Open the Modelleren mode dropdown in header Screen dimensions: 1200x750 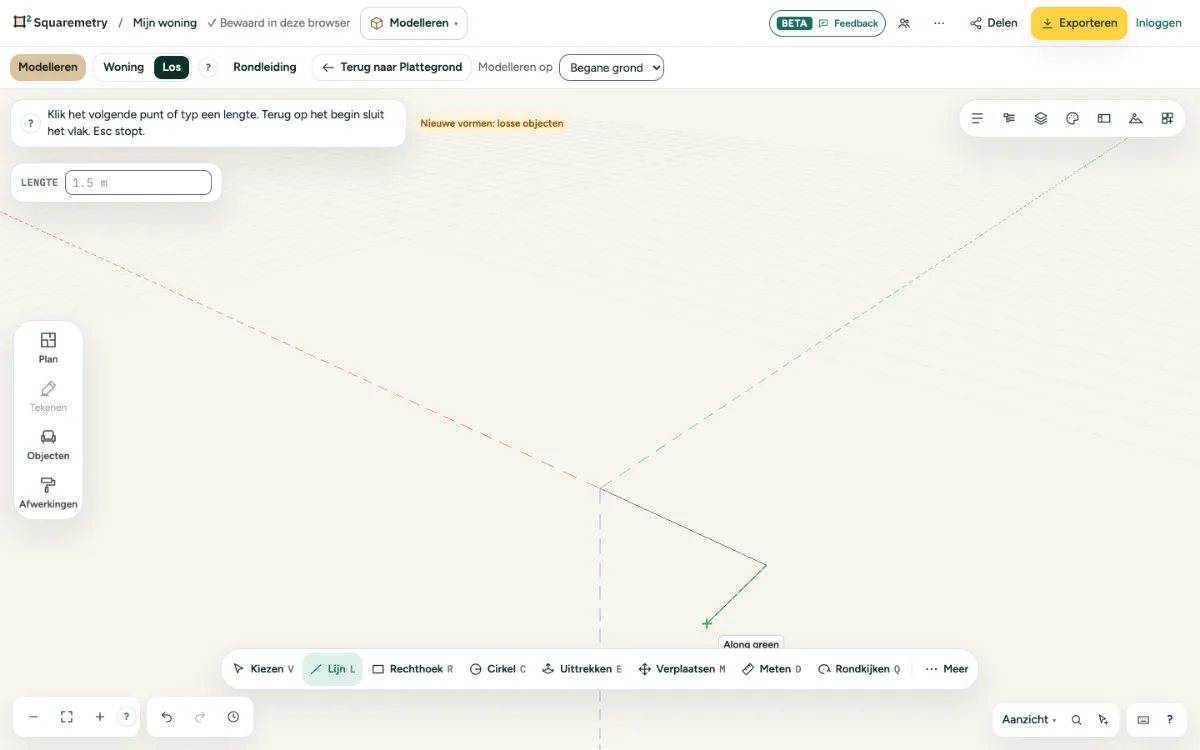coord(414,23)
